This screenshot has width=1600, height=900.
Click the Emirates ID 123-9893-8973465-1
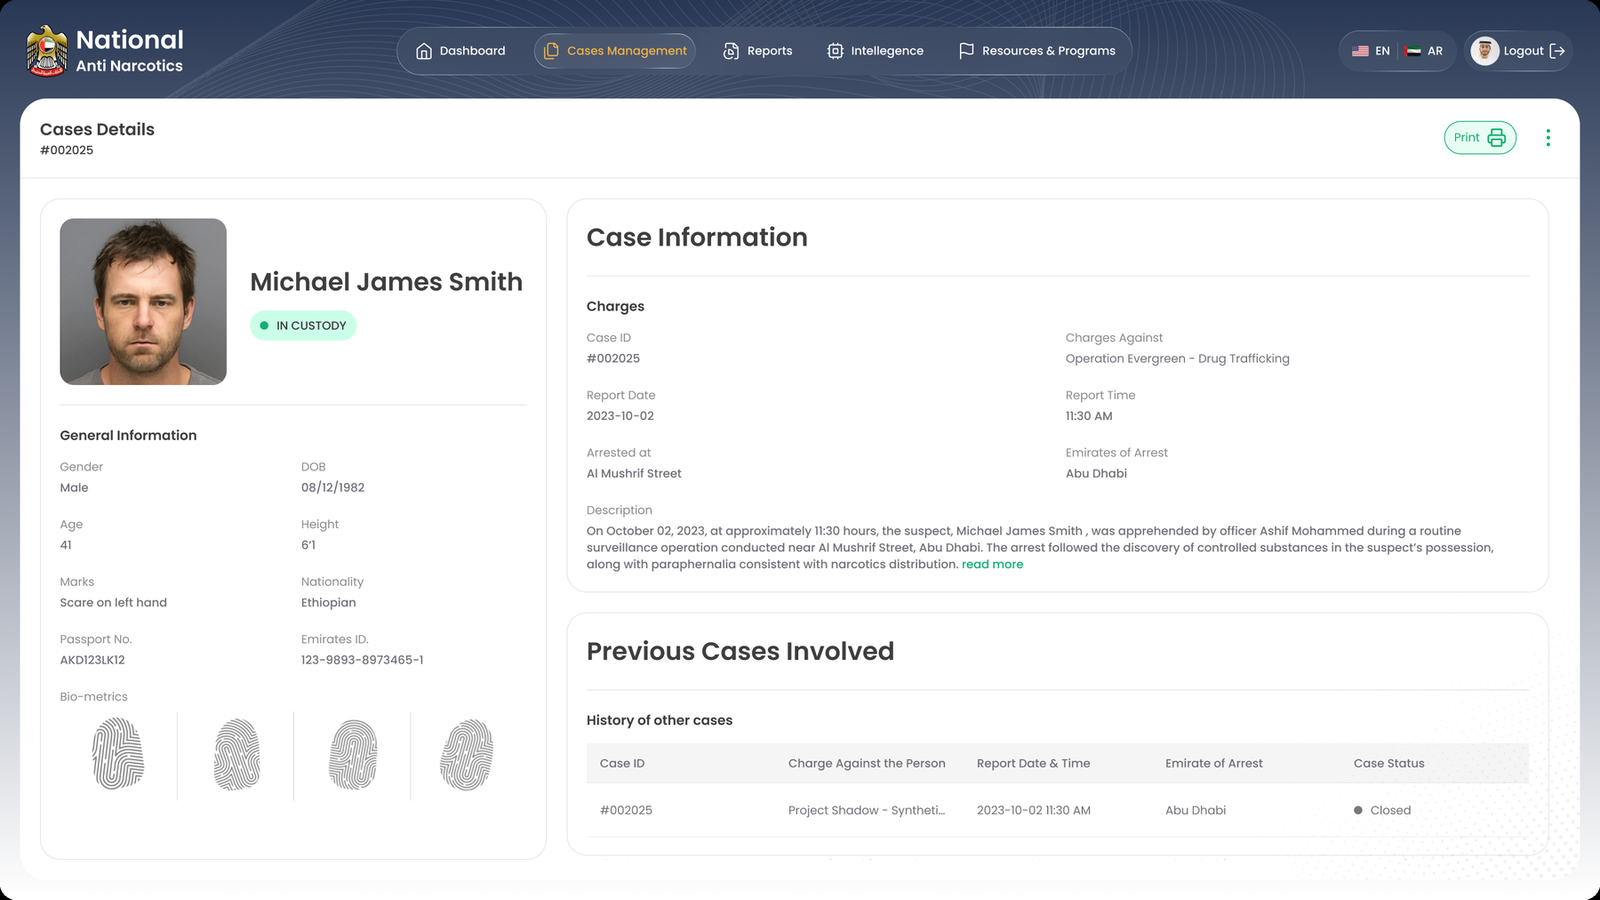(362, 660)
